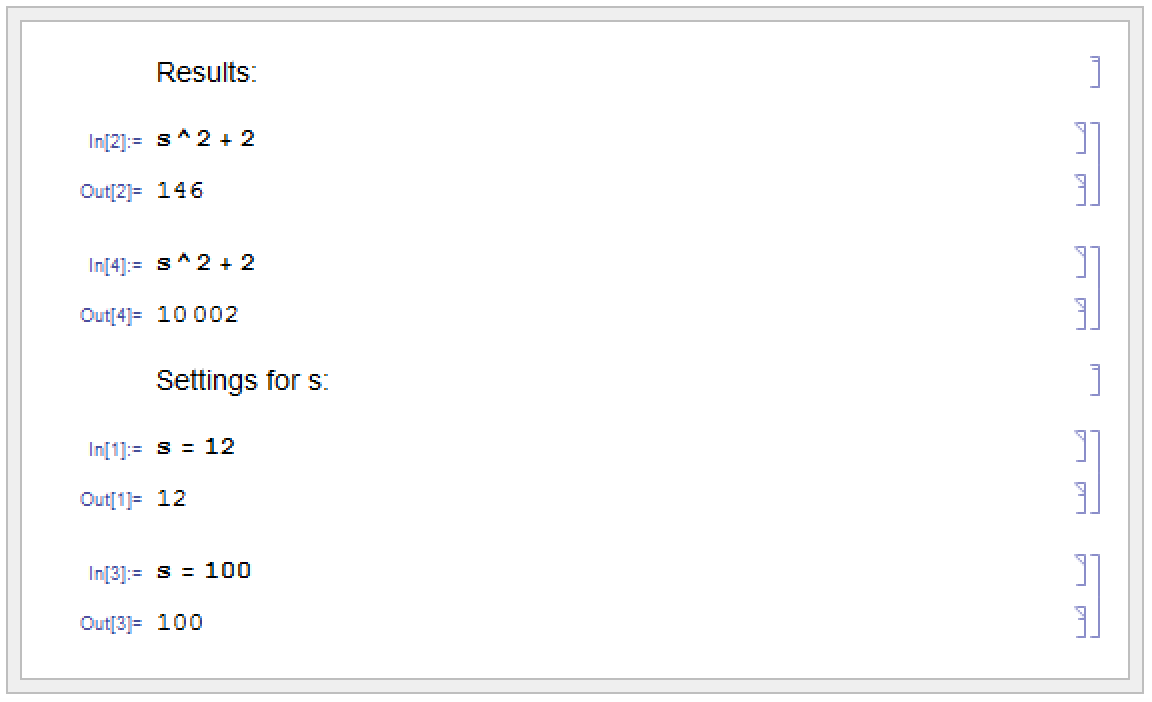Select the In[1] input cell bracket
The image size is (1152, 702).
pyautogui.click(x=1081, y=446)
